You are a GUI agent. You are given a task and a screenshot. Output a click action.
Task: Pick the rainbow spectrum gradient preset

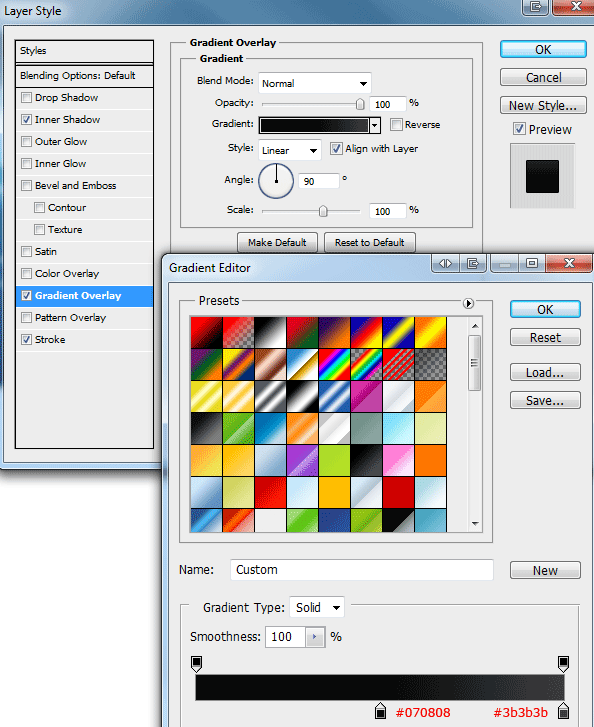[334, 364]
